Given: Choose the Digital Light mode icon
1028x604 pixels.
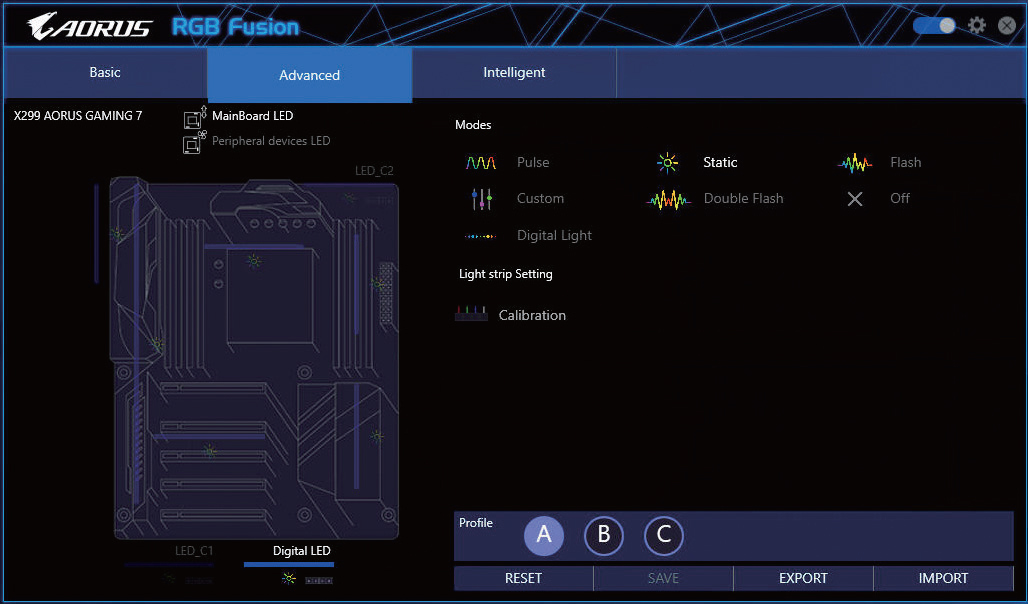Looking at the screenshot, I should click(481, 236).
